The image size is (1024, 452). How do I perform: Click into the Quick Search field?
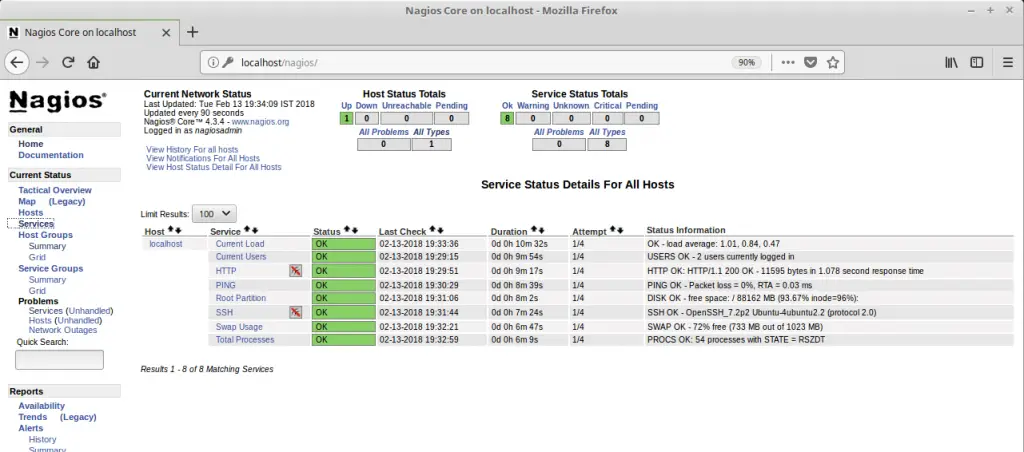click(59, 360)
